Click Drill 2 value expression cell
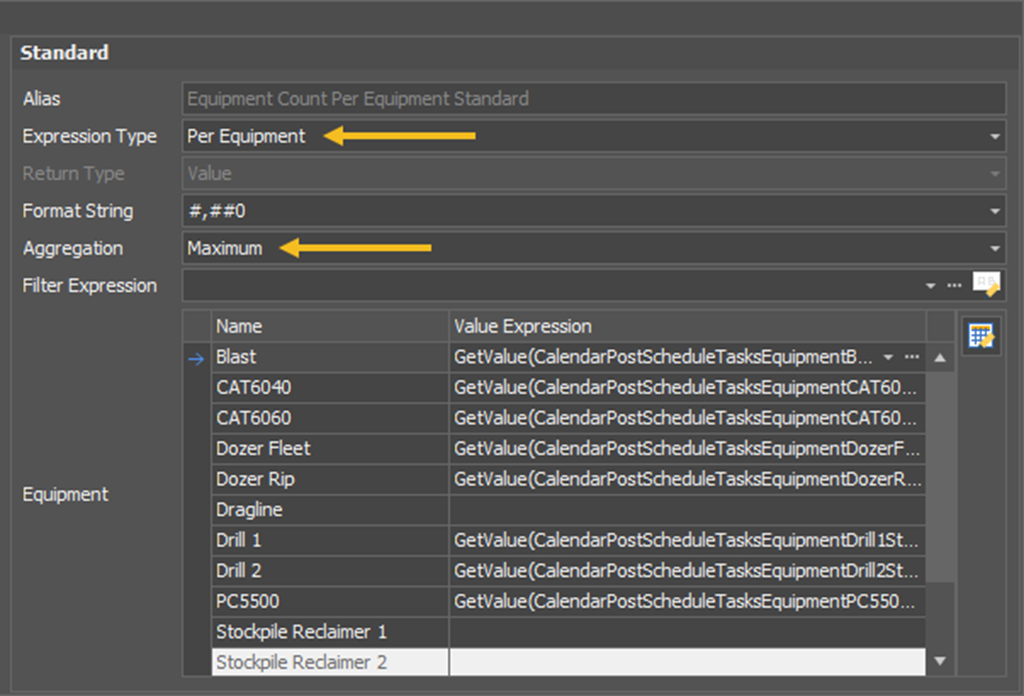 point(688,571)
